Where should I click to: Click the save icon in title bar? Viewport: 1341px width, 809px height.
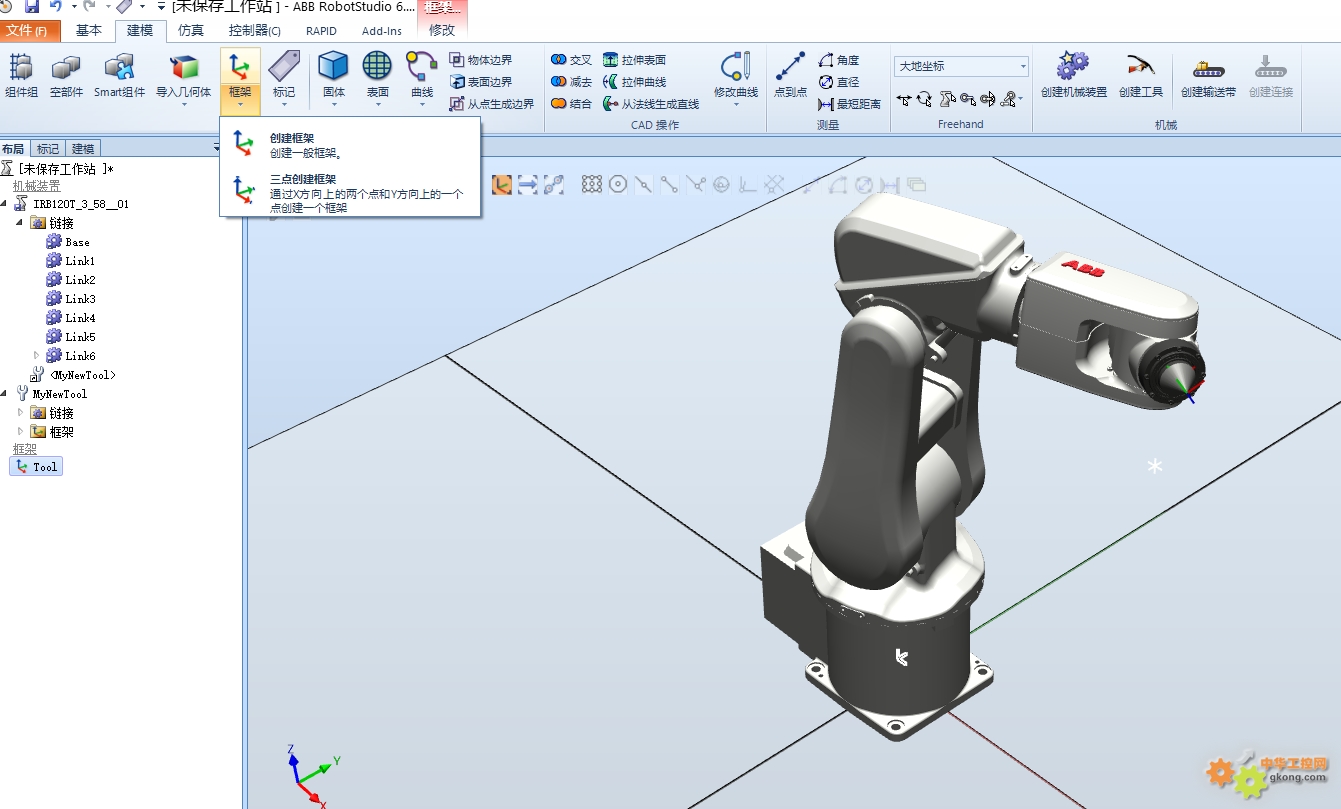coord(31,7)
